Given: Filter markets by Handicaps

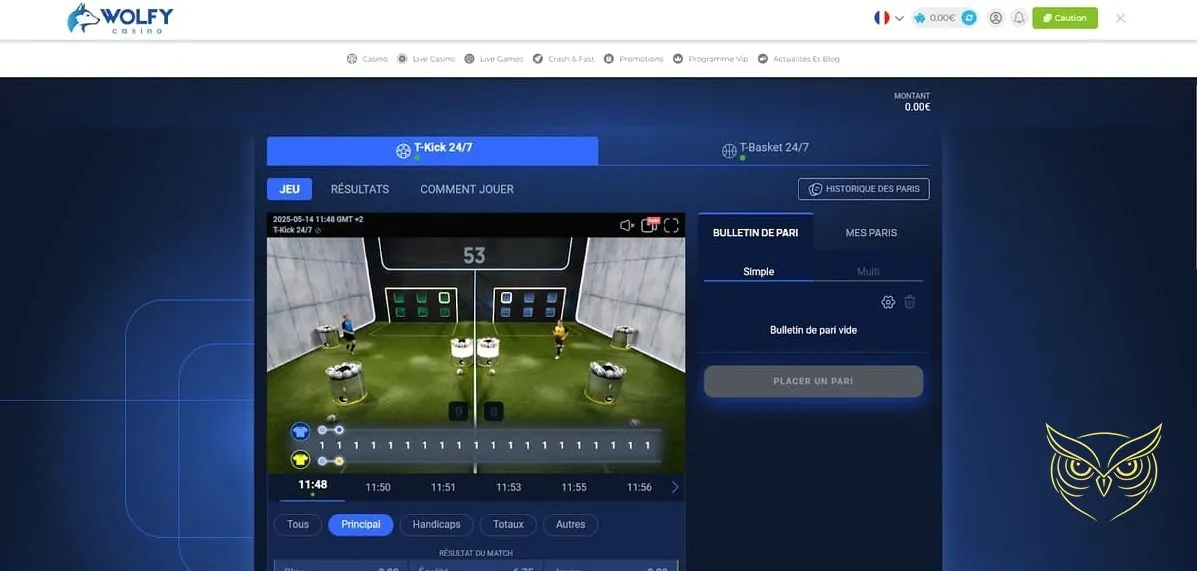Looking at the screenshot, I should (436, 524).
